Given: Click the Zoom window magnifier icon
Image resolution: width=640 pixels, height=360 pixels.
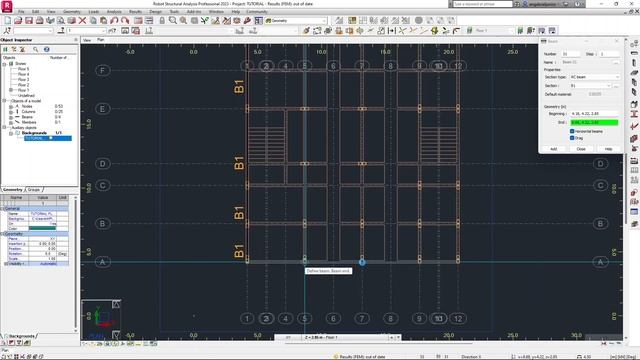Looking at the screenshot, I should coord(173,20).
